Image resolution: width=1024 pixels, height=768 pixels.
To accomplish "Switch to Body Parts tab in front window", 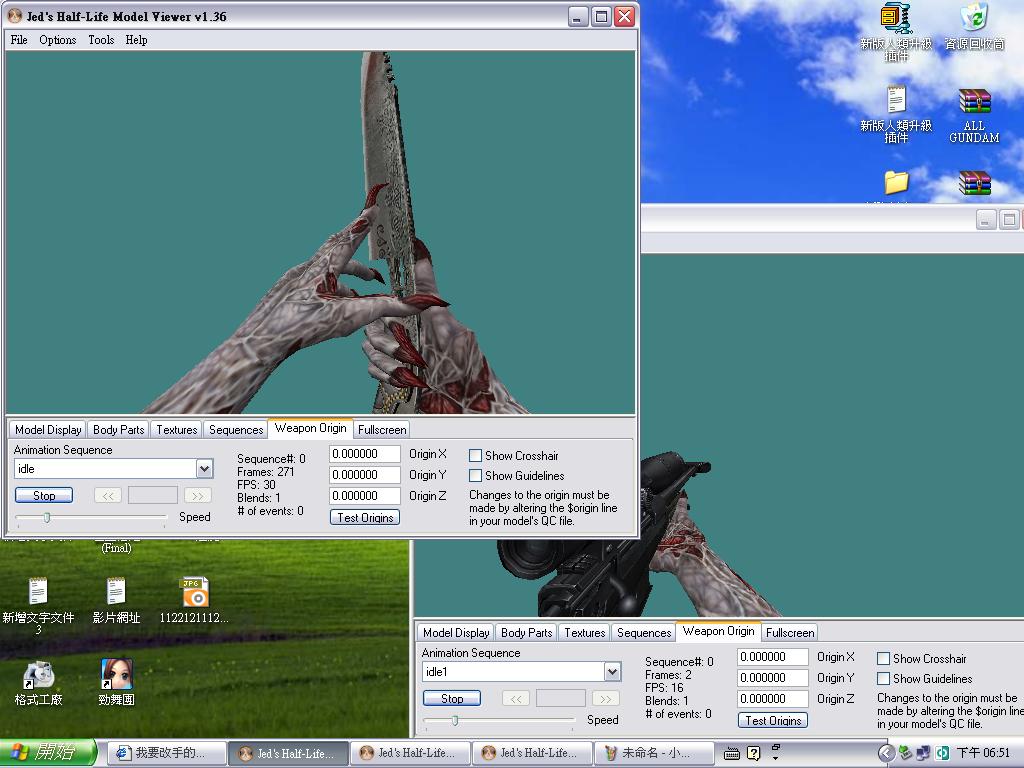I will tap(118, 430).
